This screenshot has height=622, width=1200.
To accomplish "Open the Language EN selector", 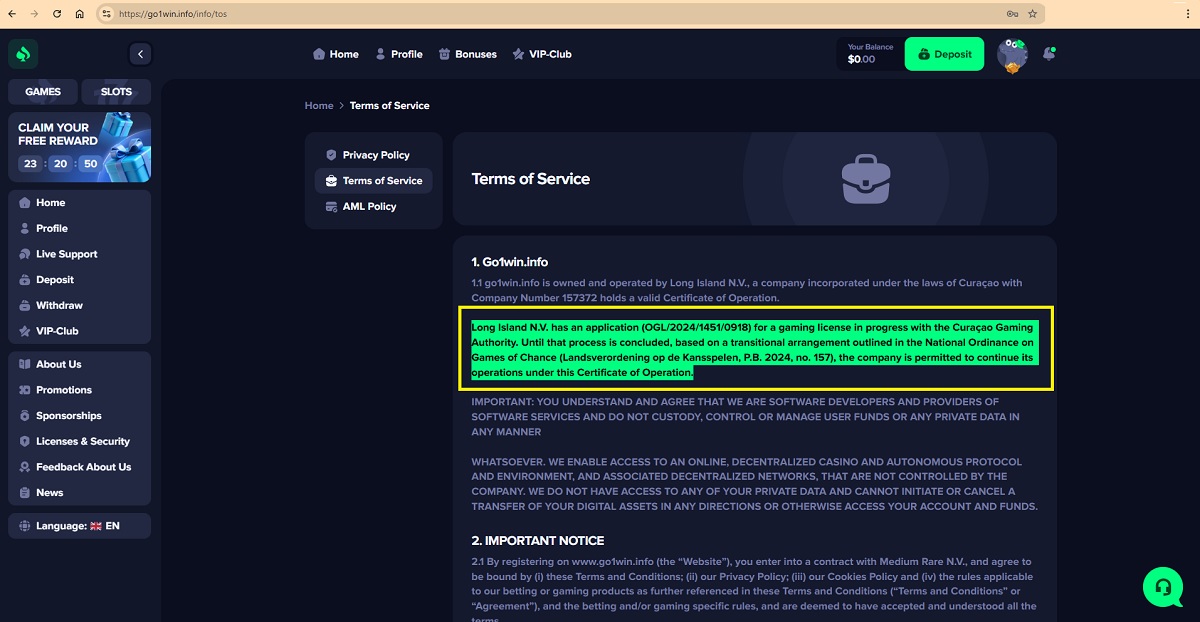I will (x=79, y=526).
